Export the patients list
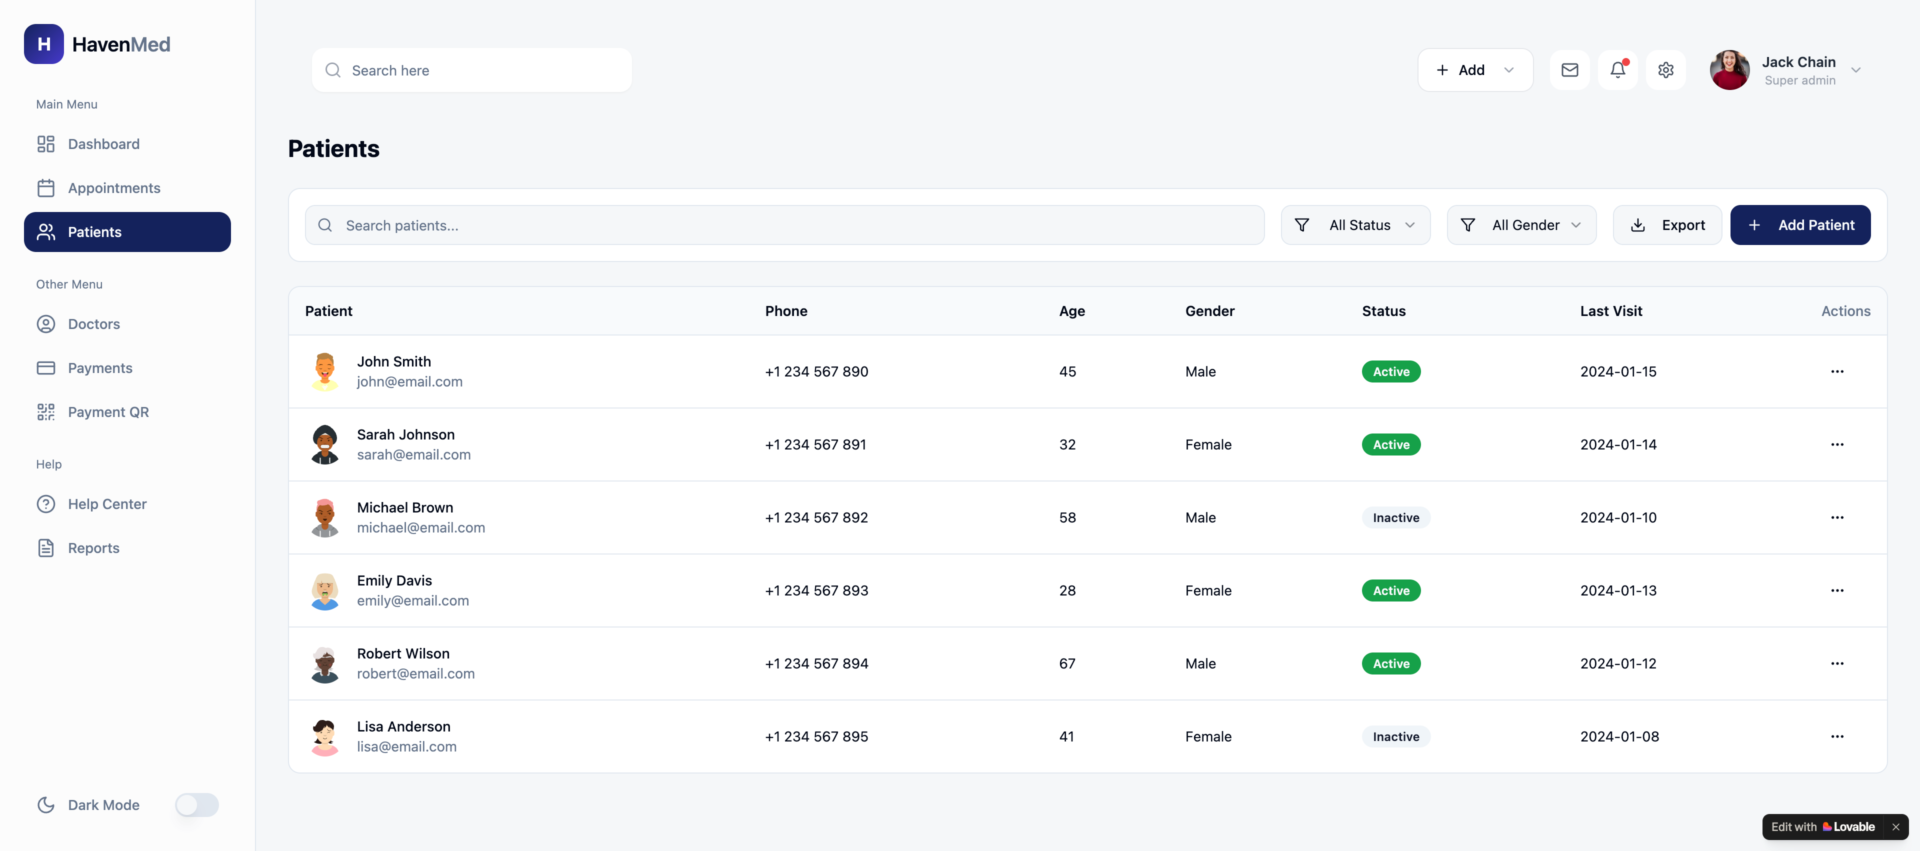Screen dimensions: 1920x851 [x=1667, y=225]
